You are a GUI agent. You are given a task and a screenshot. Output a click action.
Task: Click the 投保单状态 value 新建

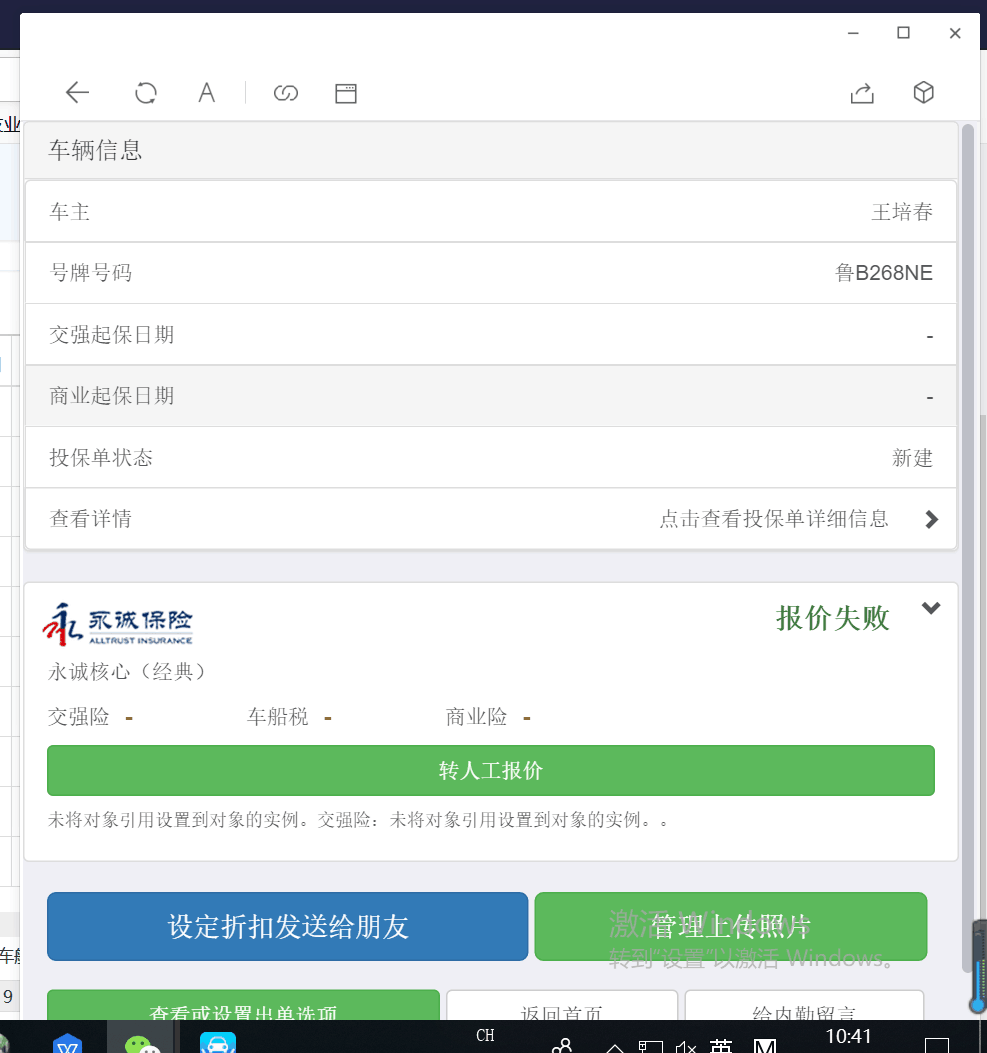coord(912,458)
